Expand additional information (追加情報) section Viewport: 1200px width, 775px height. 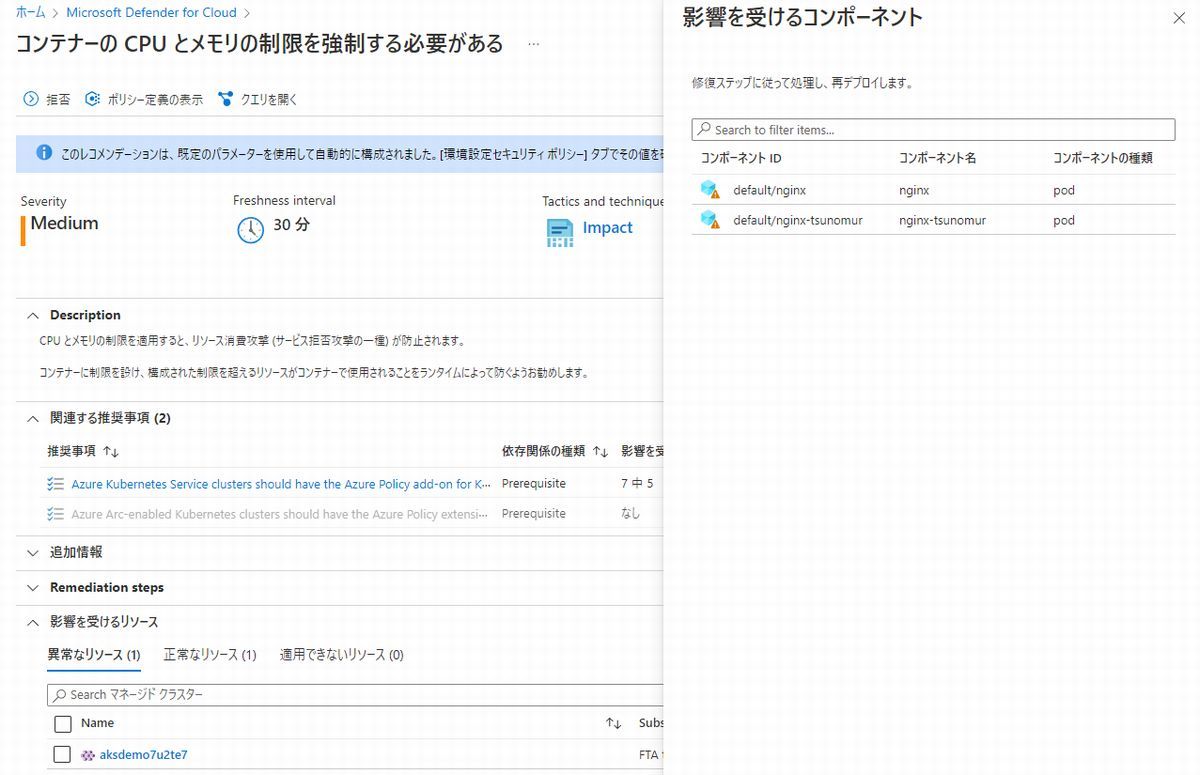point(32,552)
